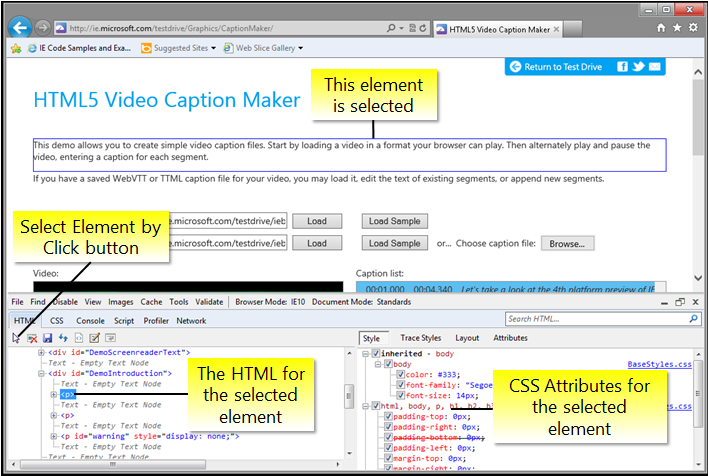Expand the DemoScreenreaderText div node
Image resolution: width=708 pixels, height=476 pixels.
point(41,352)
